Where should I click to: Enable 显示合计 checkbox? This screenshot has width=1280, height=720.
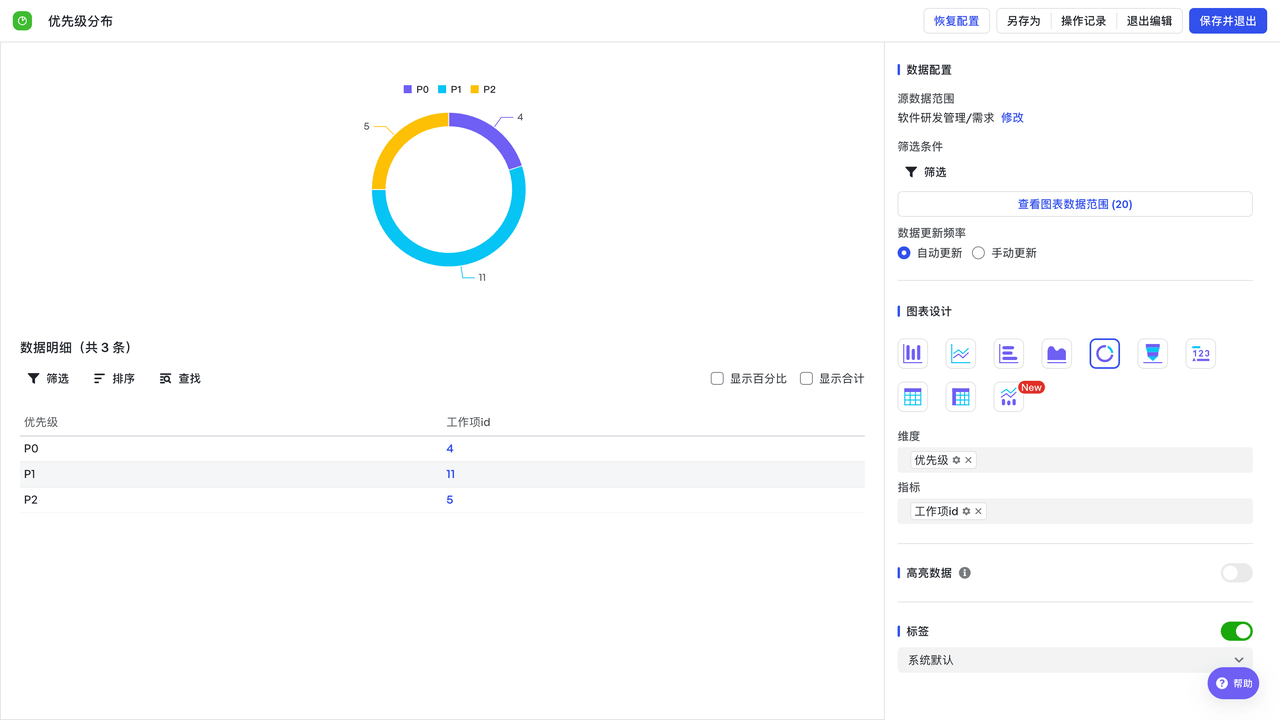(806, 379)
